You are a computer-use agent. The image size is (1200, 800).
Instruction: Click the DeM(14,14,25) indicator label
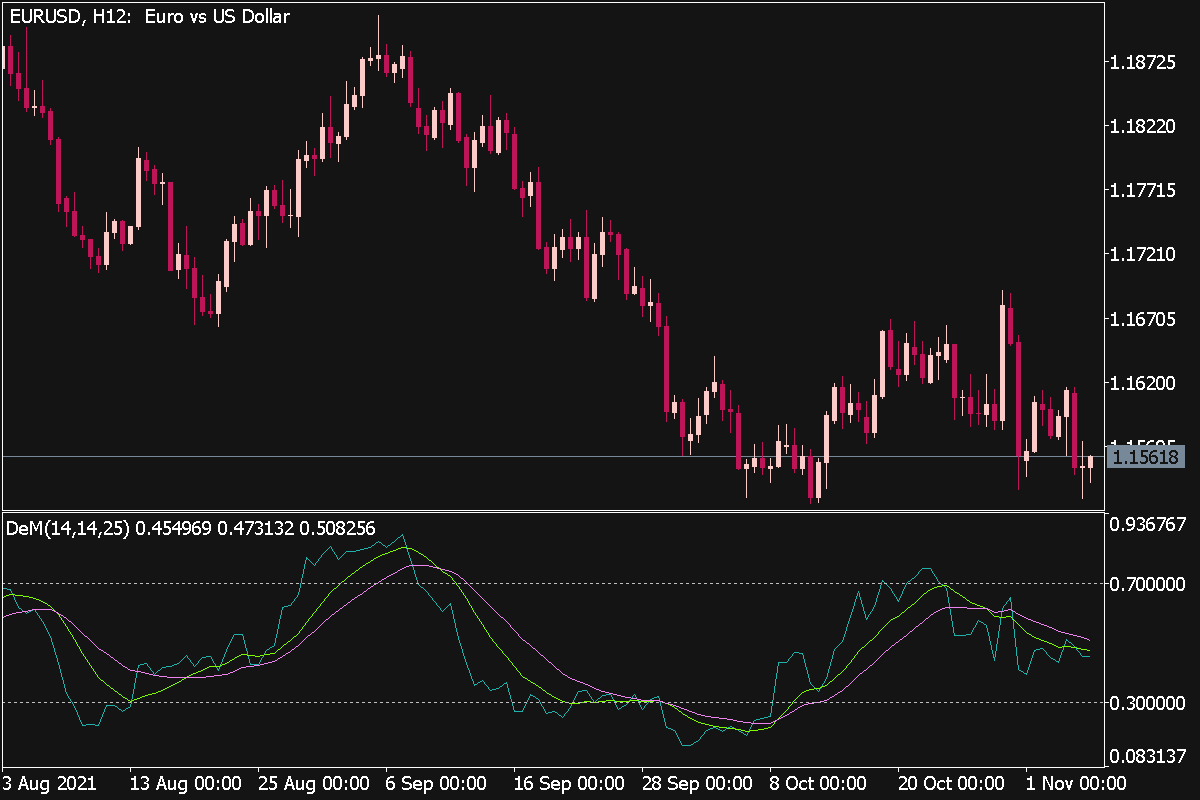pyautogui.click(x=191, y=528)
